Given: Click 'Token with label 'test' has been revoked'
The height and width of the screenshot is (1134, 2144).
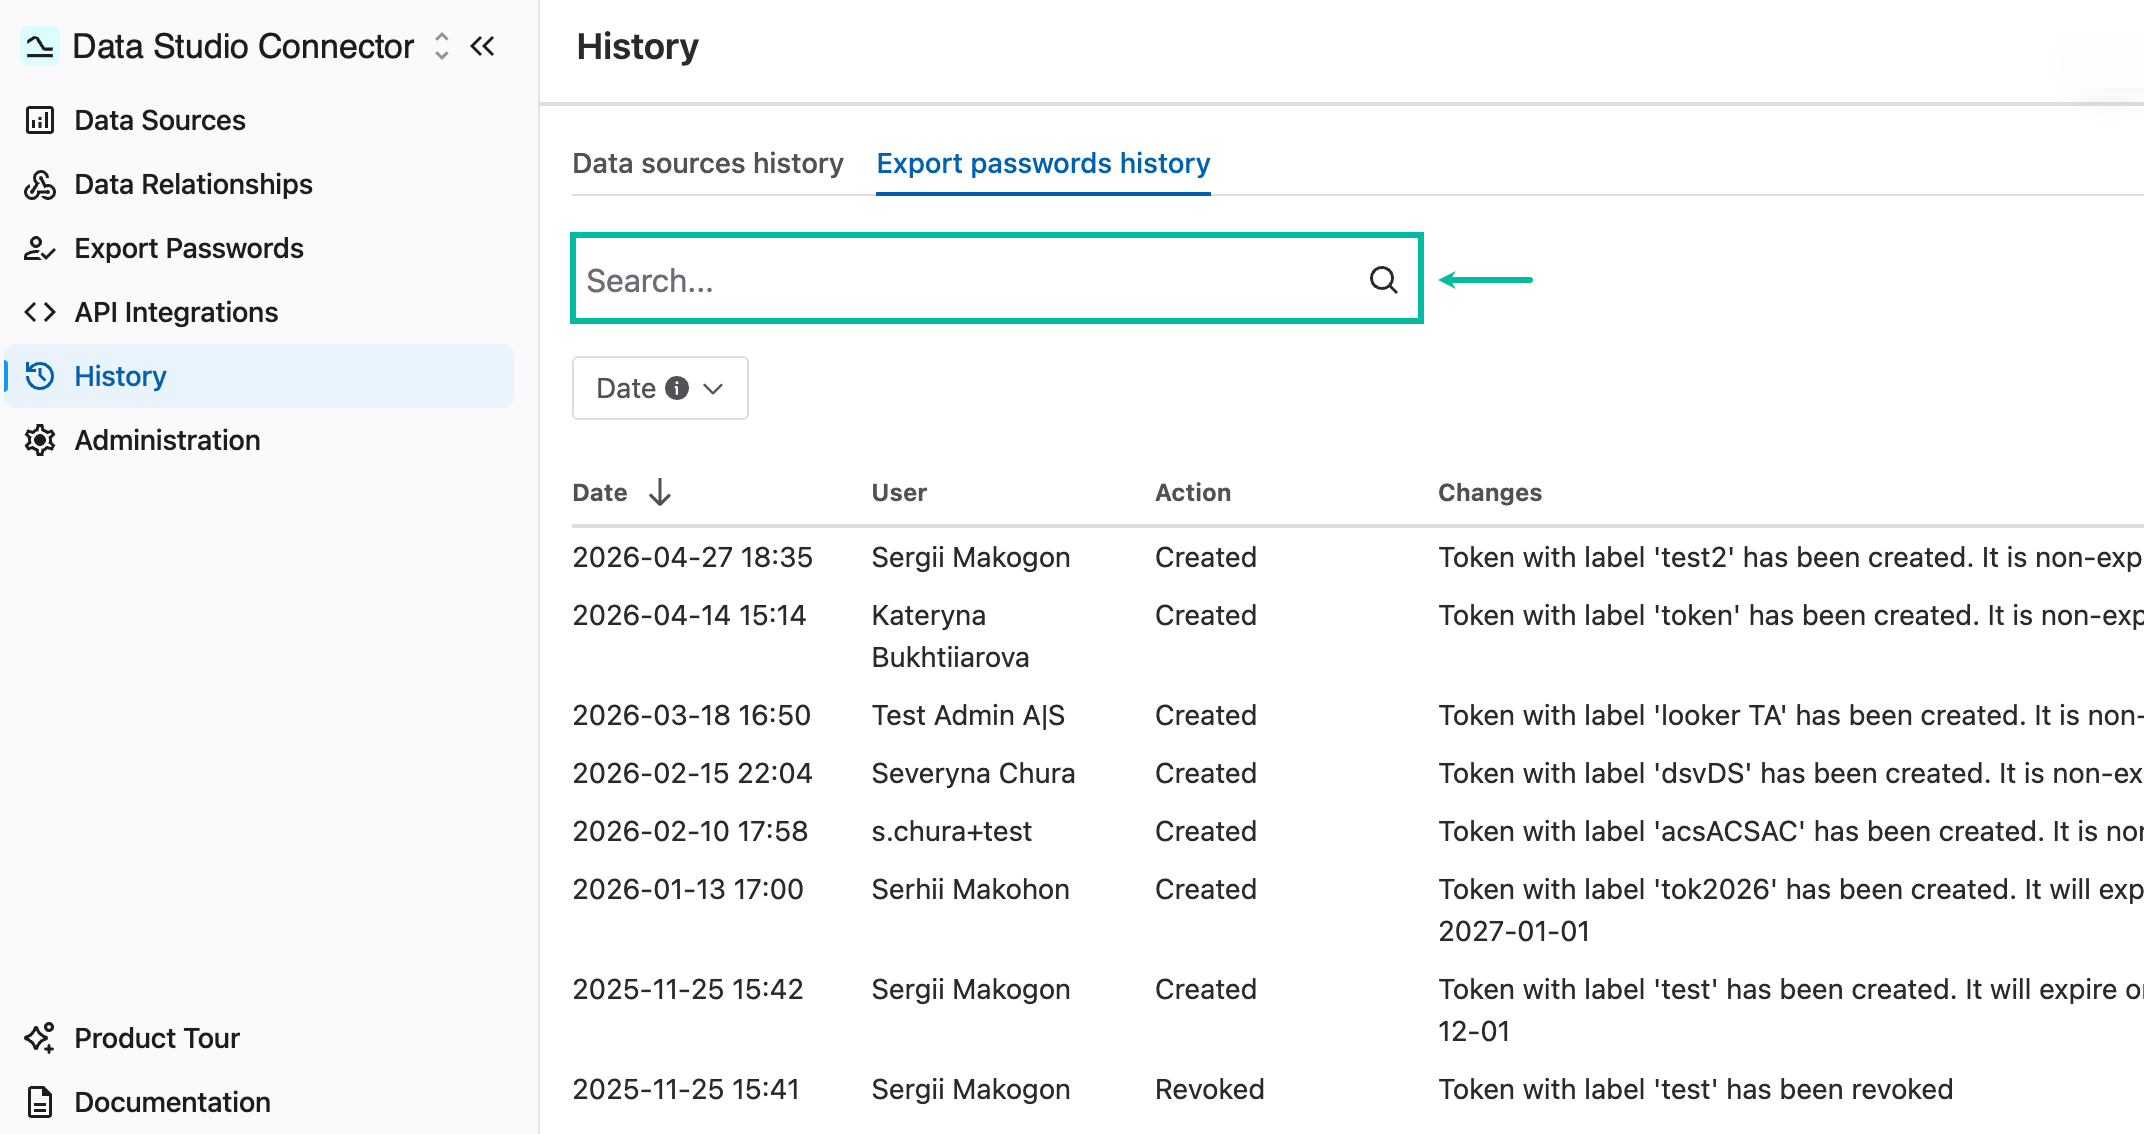Looking at the screenshot, I should click(1696, 1089).
